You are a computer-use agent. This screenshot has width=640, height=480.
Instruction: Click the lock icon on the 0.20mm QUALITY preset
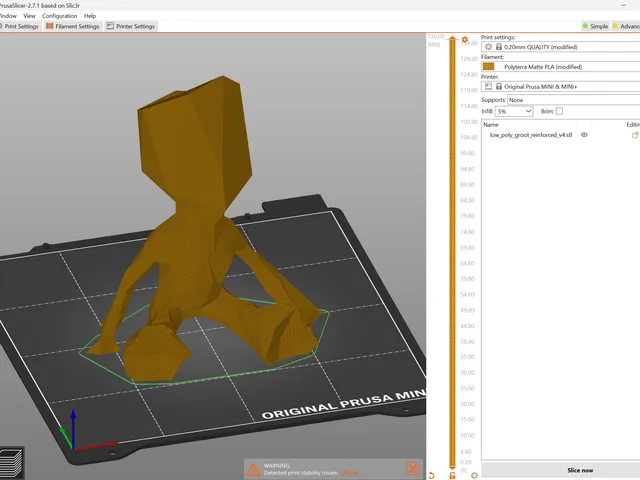coord(499,47)
